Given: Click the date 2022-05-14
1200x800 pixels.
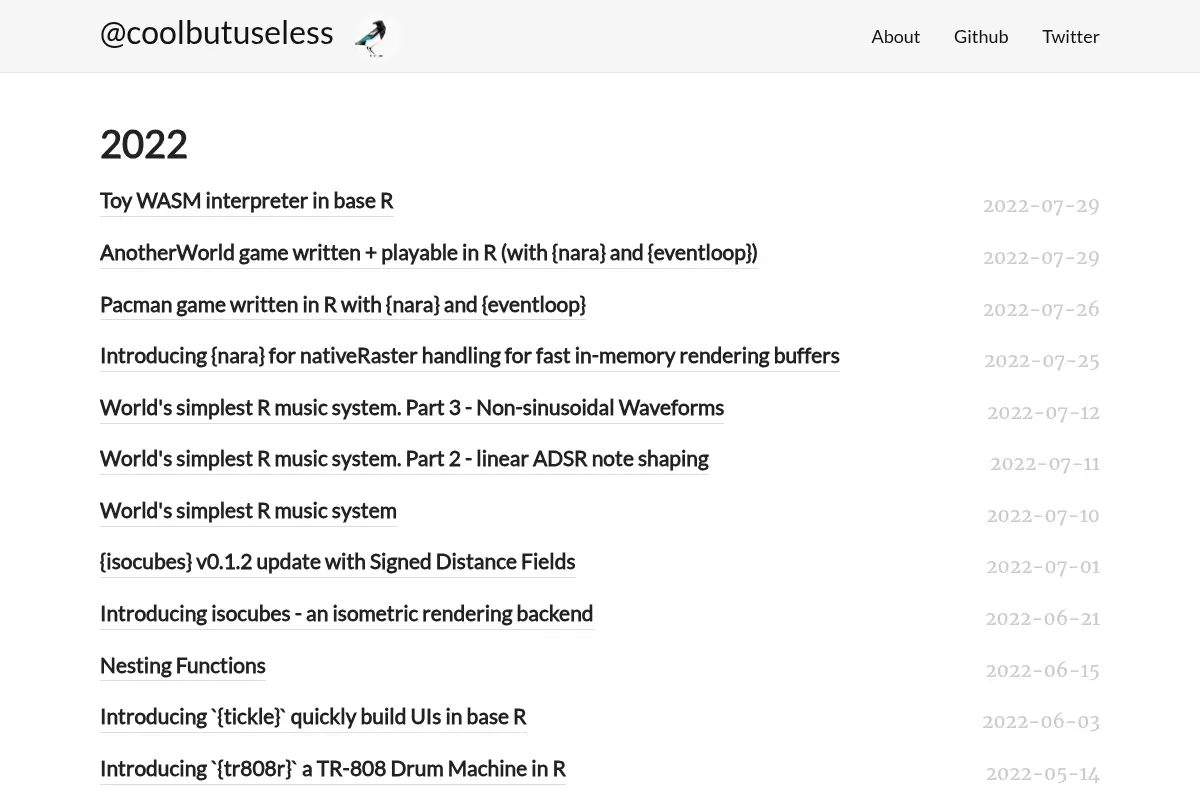Looking at the screenshot, I should (1043, 774).
